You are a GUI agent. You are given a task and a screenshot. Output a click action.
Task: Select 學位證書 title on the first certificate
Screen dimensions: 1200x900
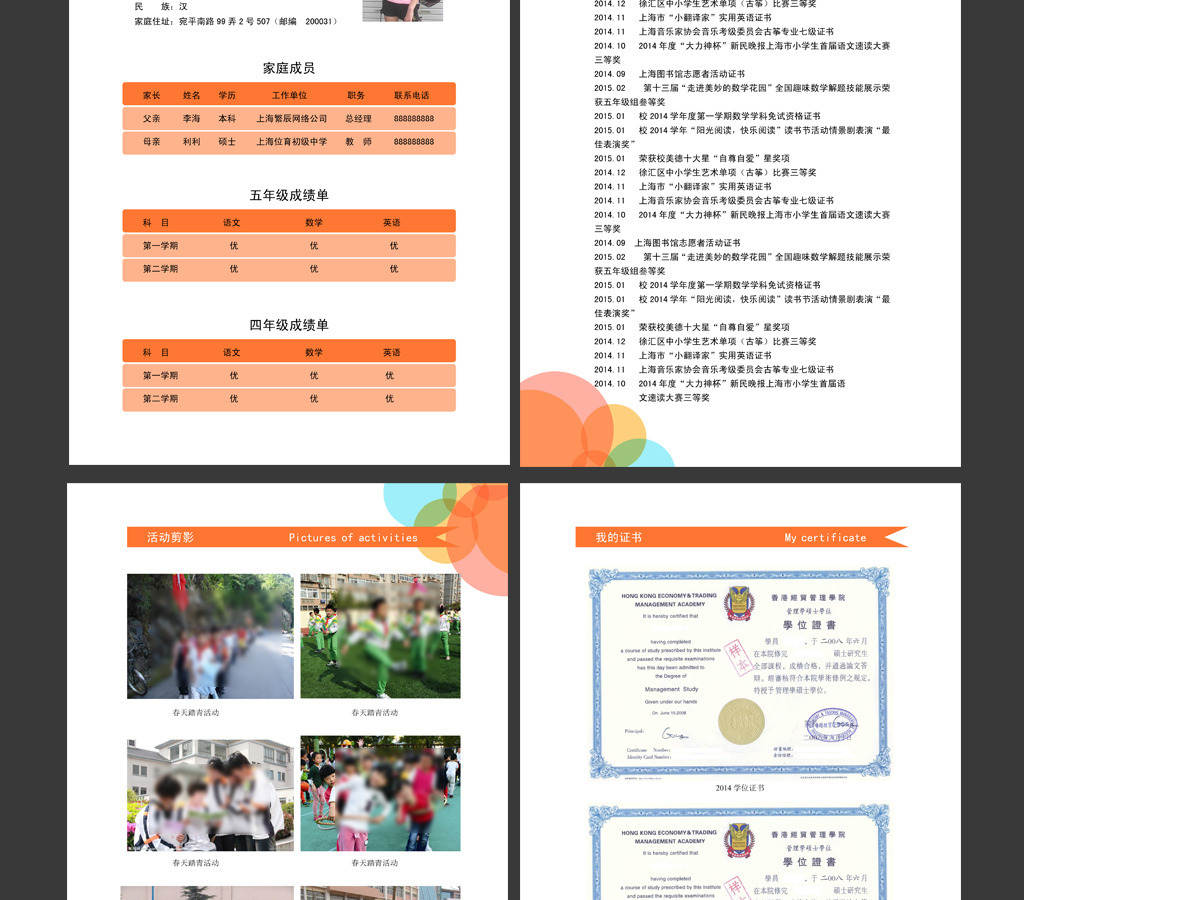809,623
